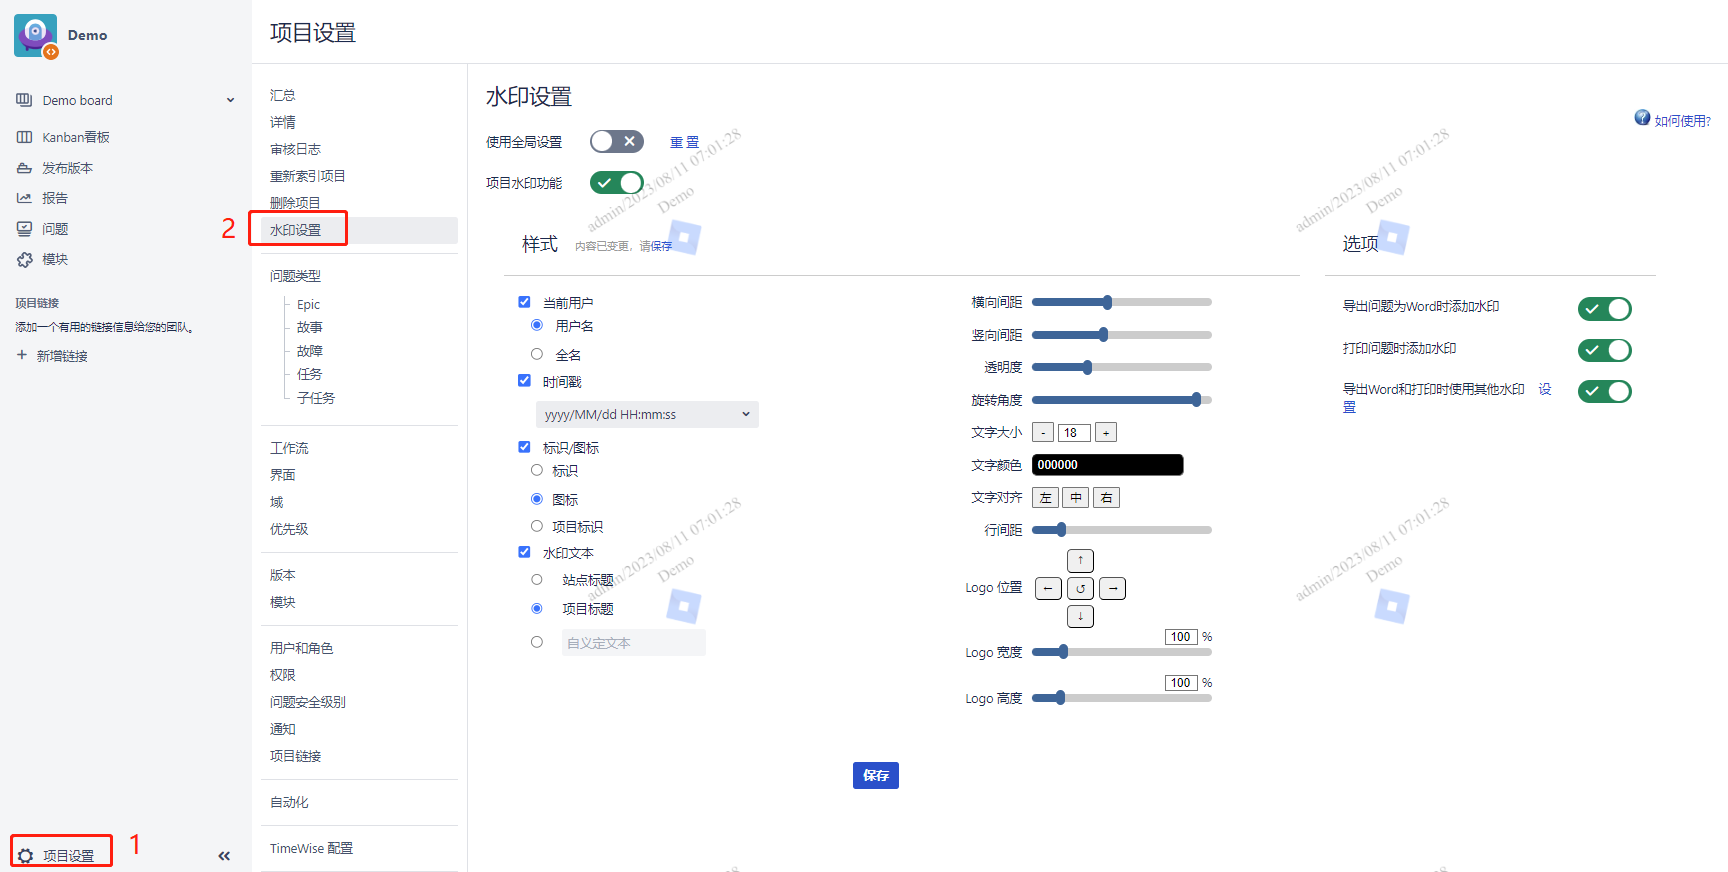
Task: Click the Logo position down arrow
Action: point(1080,617)
